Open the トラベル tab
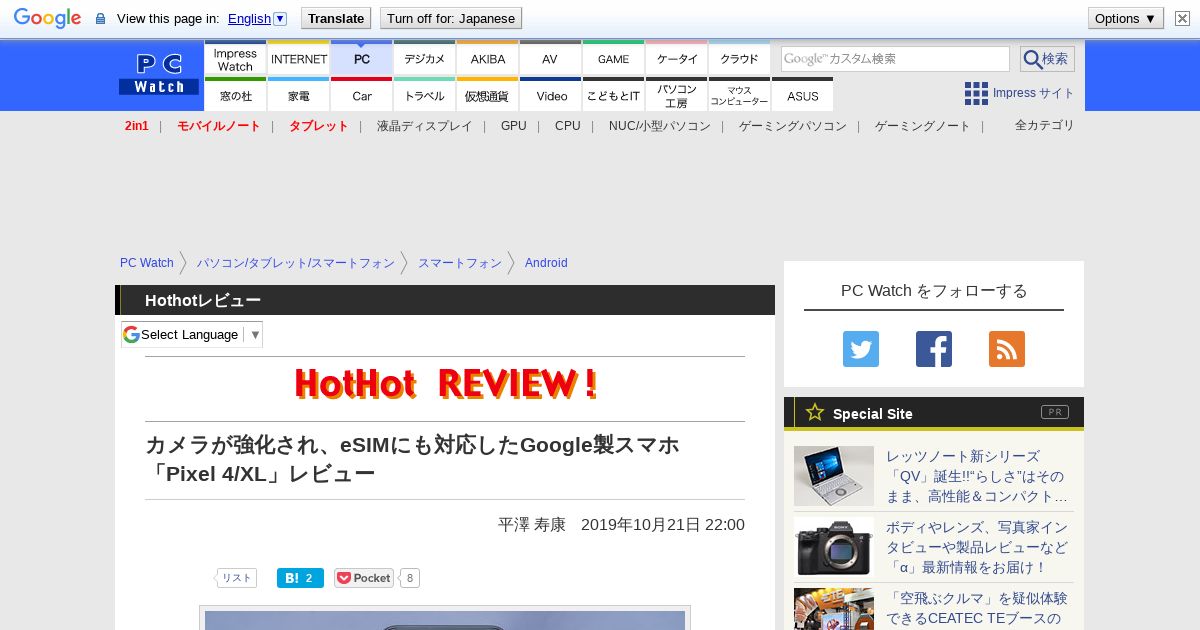Image resolution: width=1200 pixels, height=630 pixels. 425,95
